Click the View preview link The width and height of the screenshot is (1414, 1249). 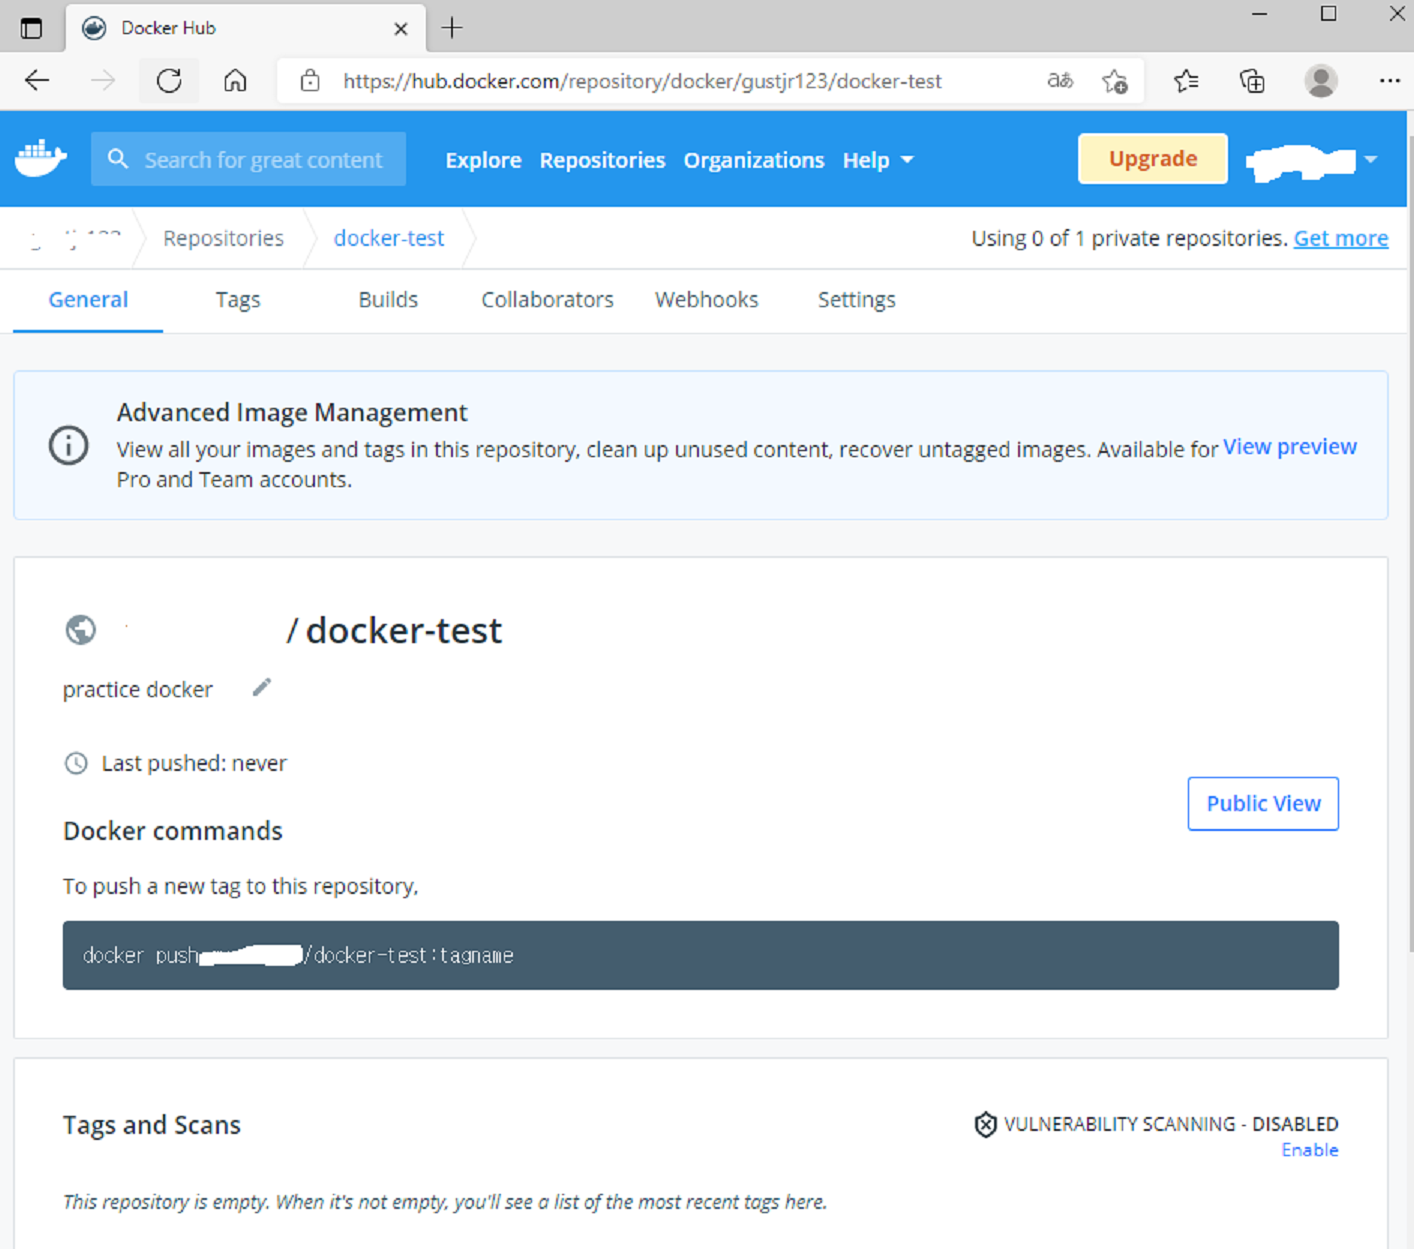tap(1290, 446)
